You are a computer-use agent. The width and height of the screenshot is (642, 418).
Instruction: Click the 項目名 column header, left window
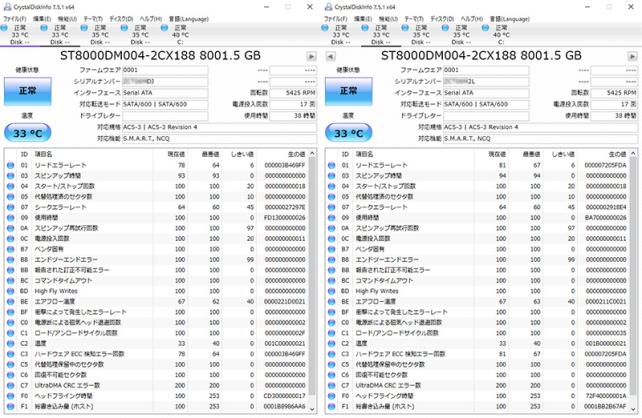pyautogui.click(x=43, y=154)
